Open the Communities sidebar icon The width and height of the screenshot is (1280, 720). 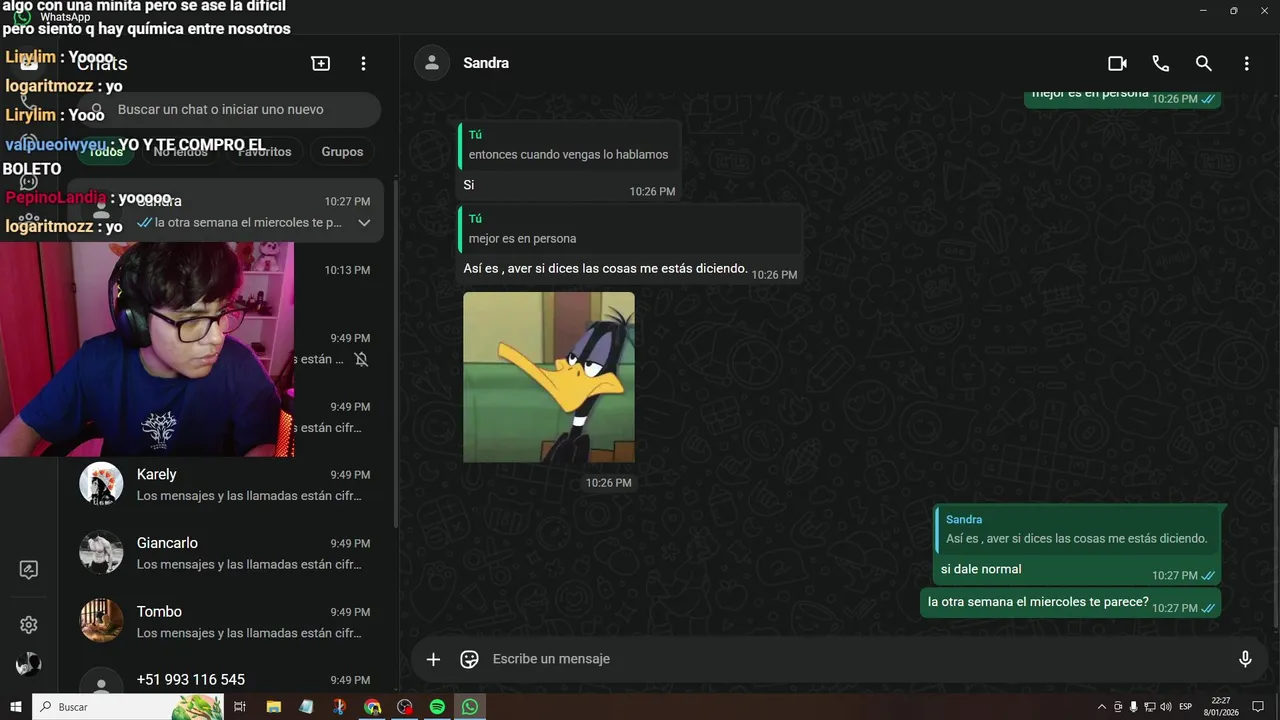click(29, 219)
